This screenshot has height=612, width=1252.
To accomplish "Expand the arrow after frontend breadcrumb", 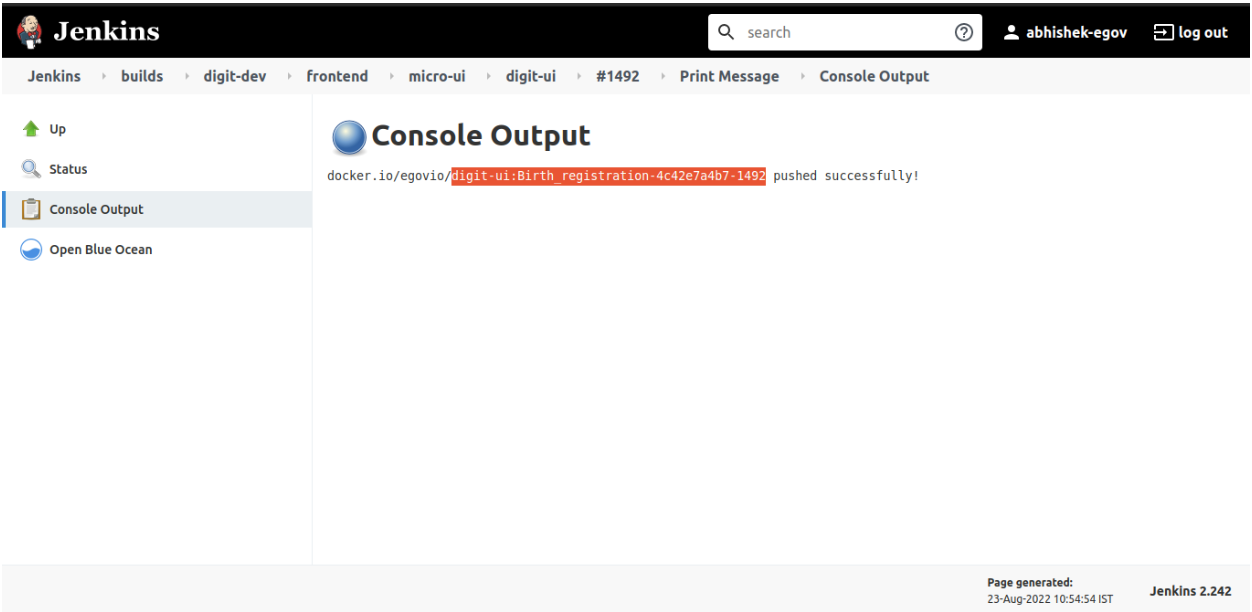I will pyautogui.click(x=391, y=77).
